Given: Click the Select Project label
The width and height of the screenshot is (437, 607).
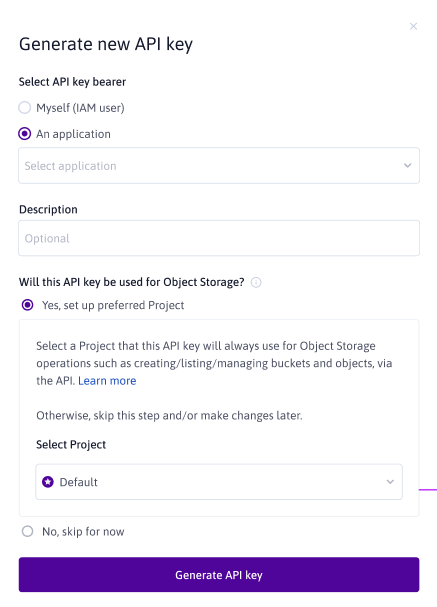Looking at the screenshot, I should [71, 444].
